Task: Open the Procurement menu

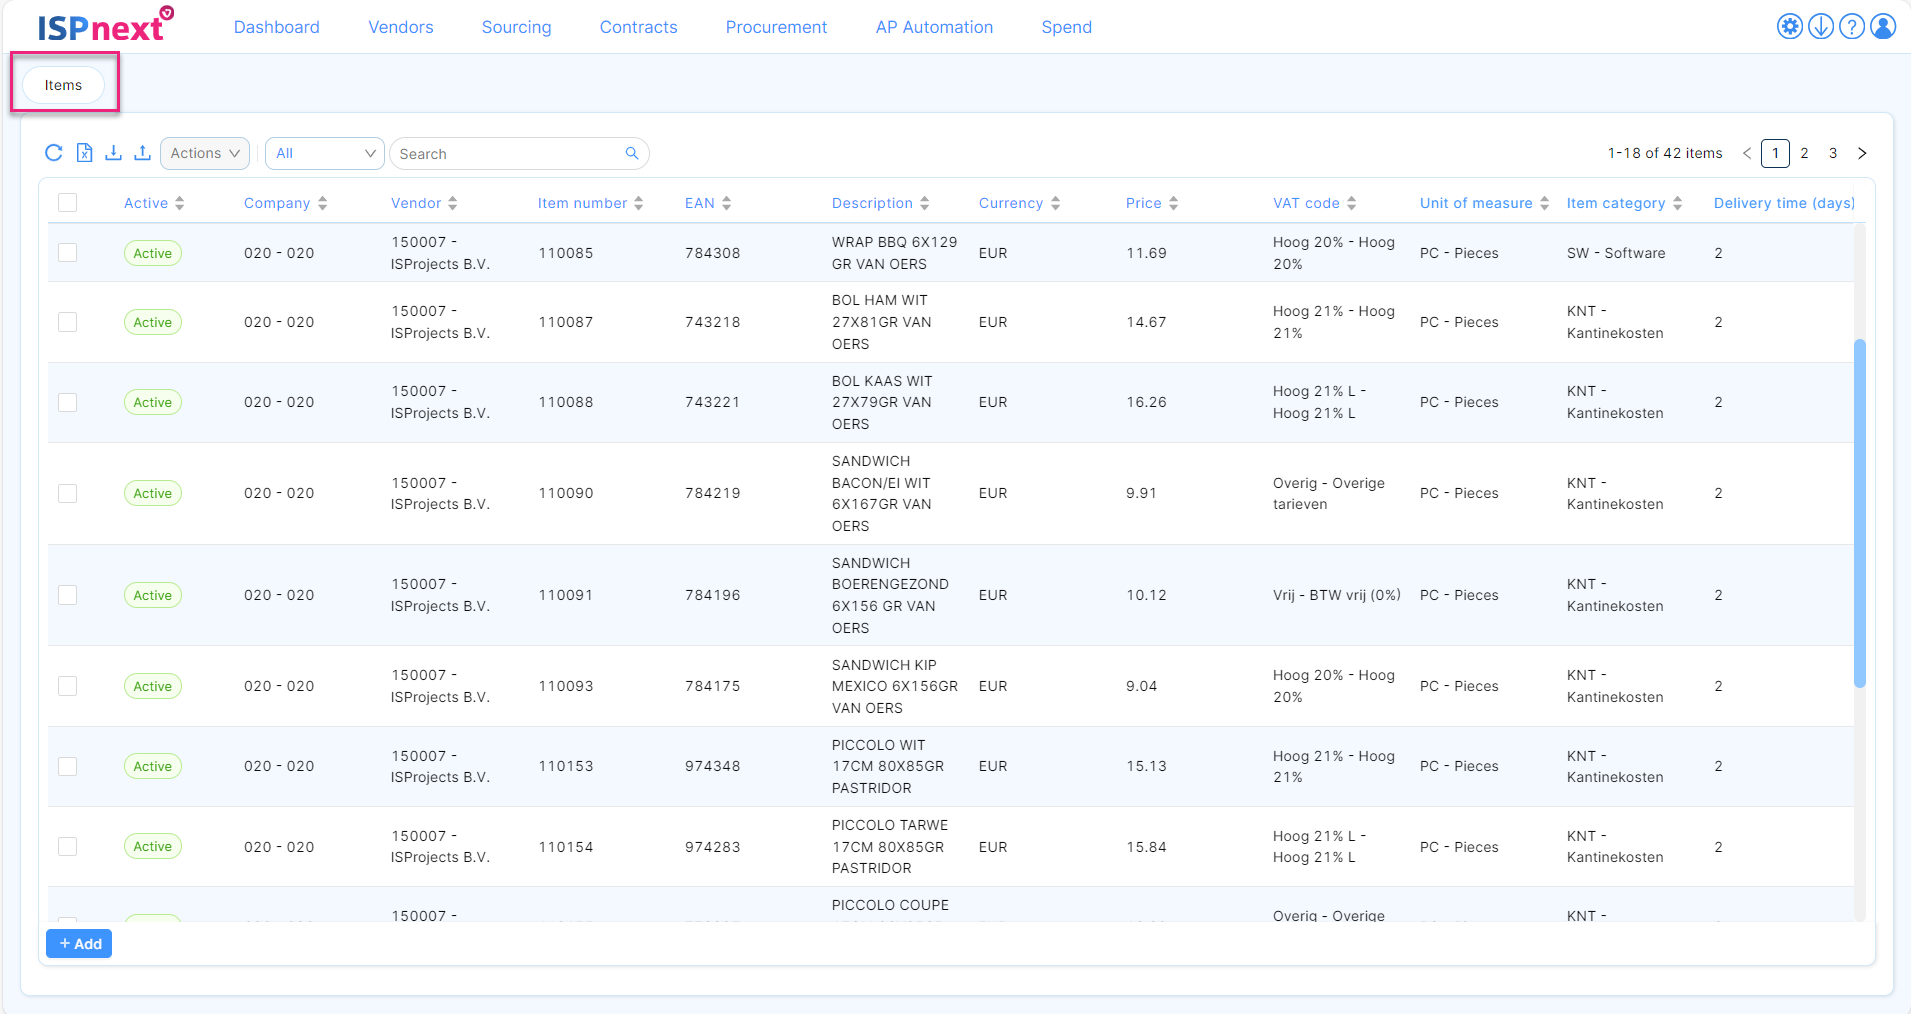Action: tap(776, 27)
